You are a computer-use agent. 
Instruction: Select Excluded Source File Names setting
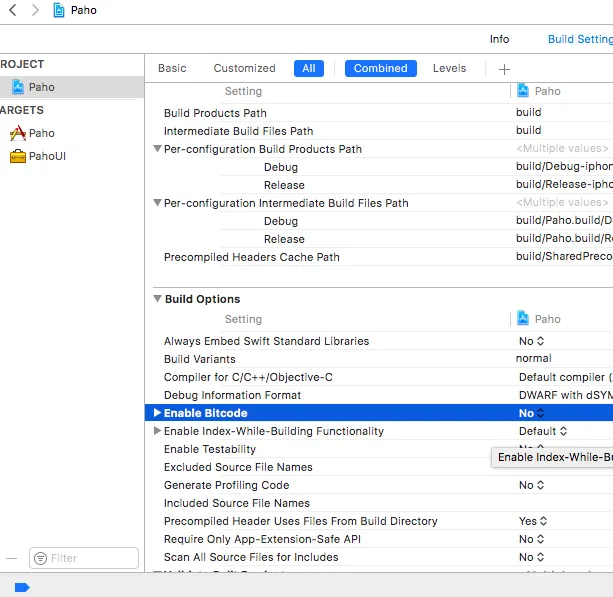[238, 467]
